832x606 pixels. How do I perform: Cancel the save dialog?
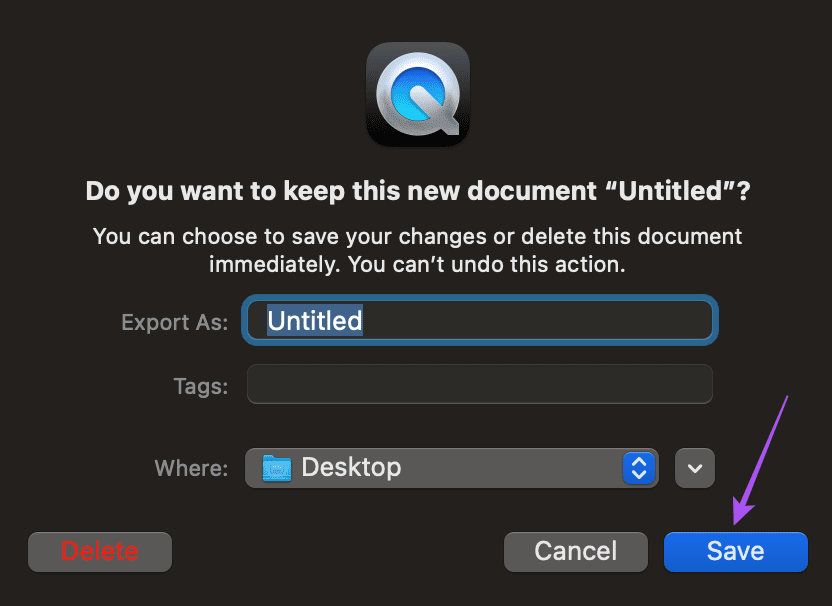[576, 551]
